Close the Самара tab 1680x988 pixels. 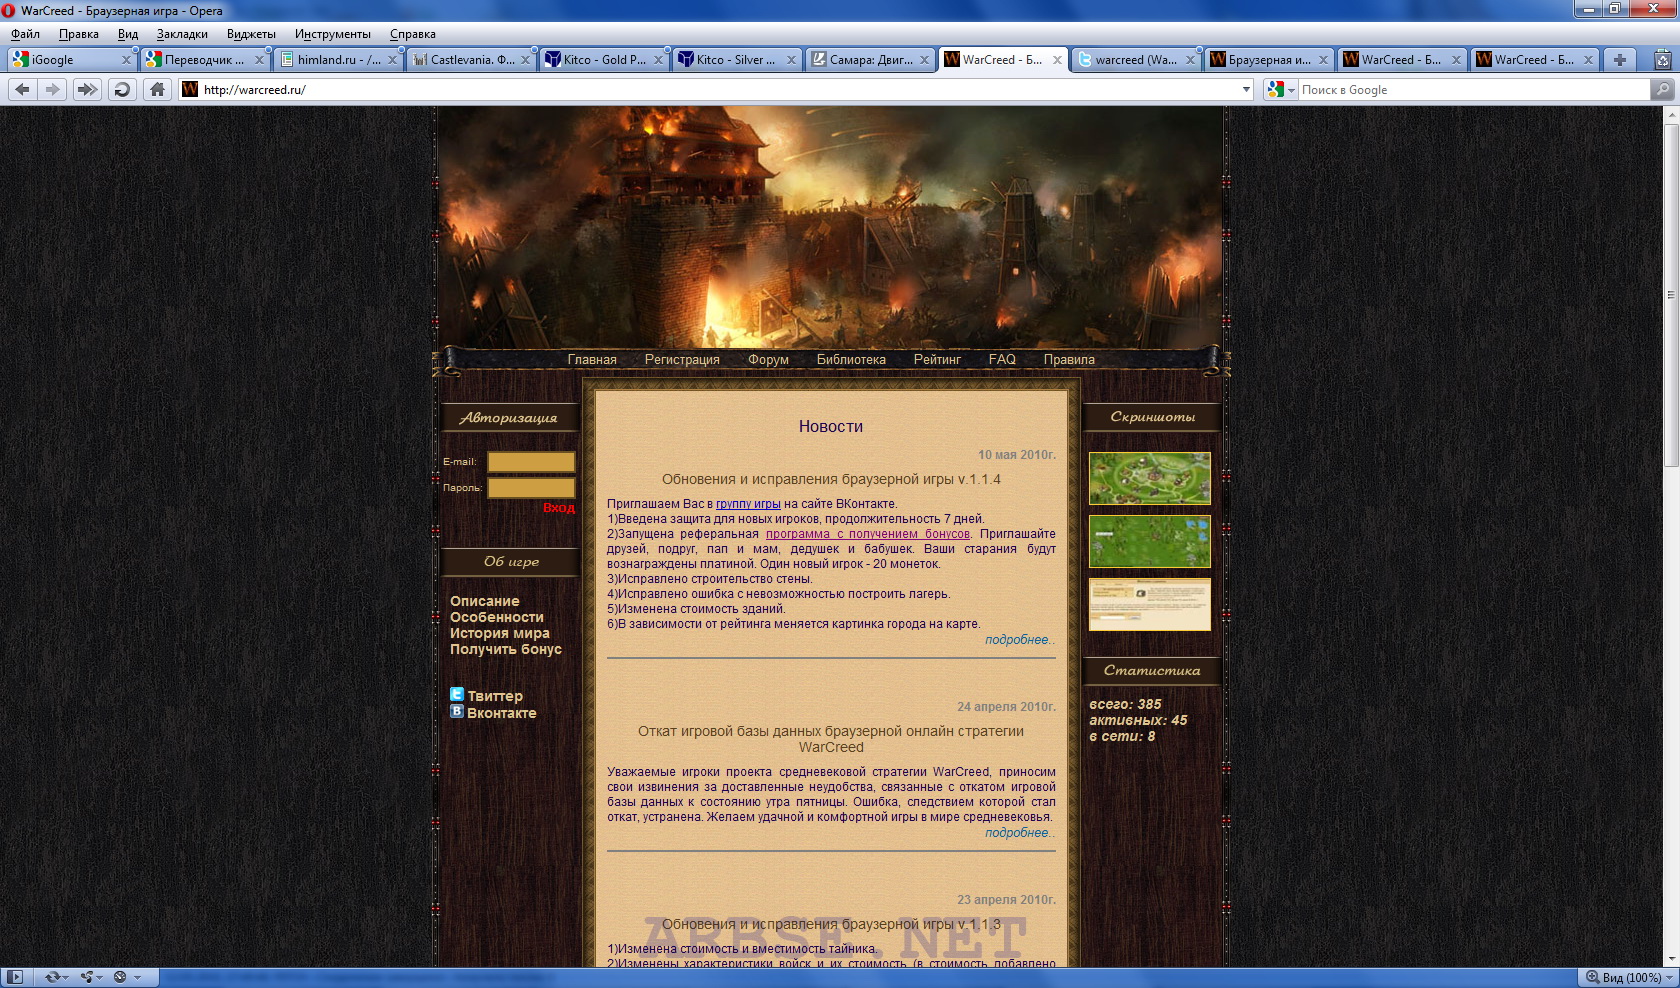coord(924,60)
